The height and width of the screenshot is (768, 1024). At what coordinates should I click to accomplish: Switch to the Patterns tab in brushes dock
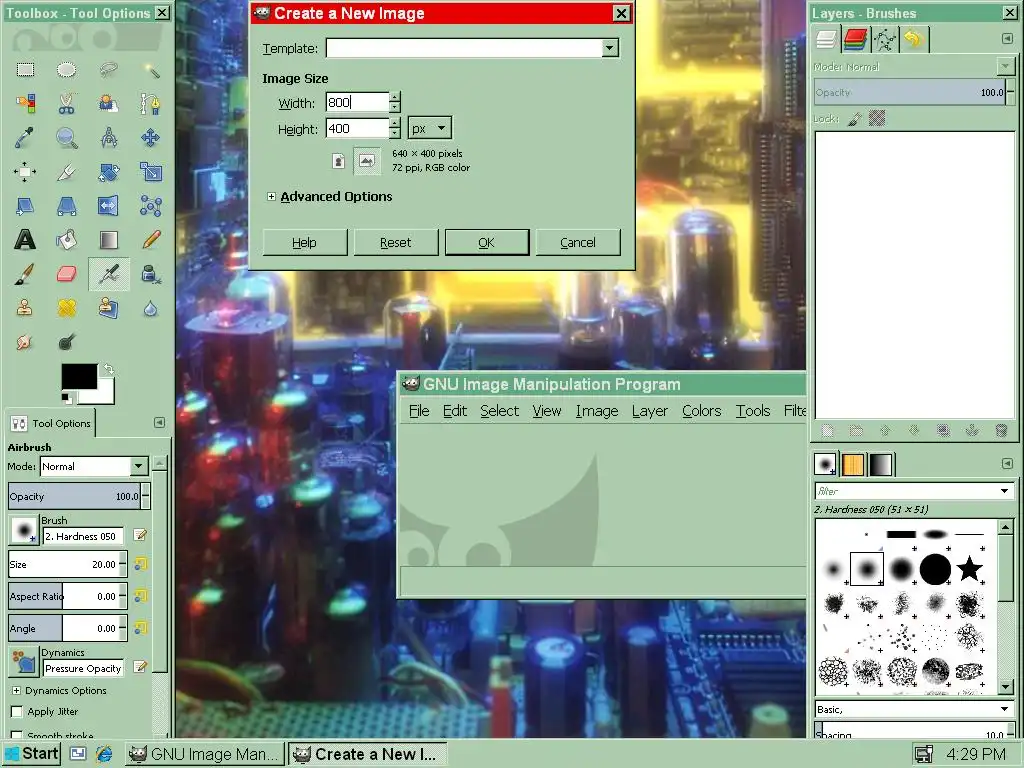coord(853,464)
